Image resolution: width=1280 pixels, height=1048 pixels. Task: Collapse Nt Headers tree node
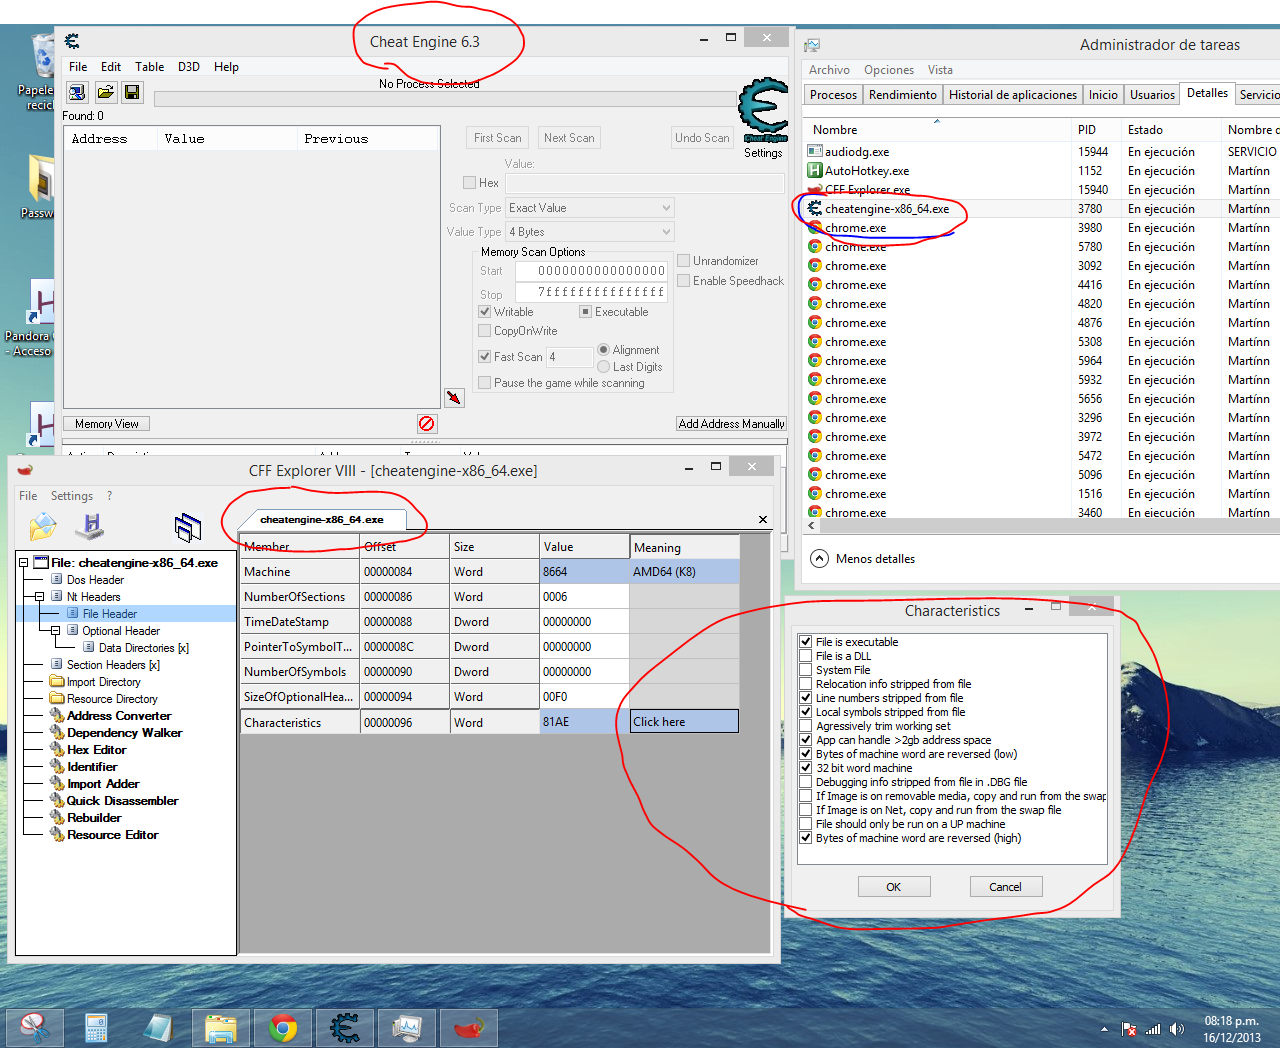39,597
